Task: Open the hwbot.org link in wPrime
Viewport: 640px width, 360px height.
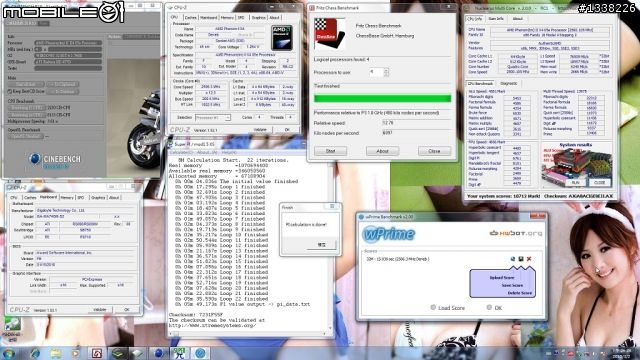Action: pyautogui.click(x=516, y=233)
